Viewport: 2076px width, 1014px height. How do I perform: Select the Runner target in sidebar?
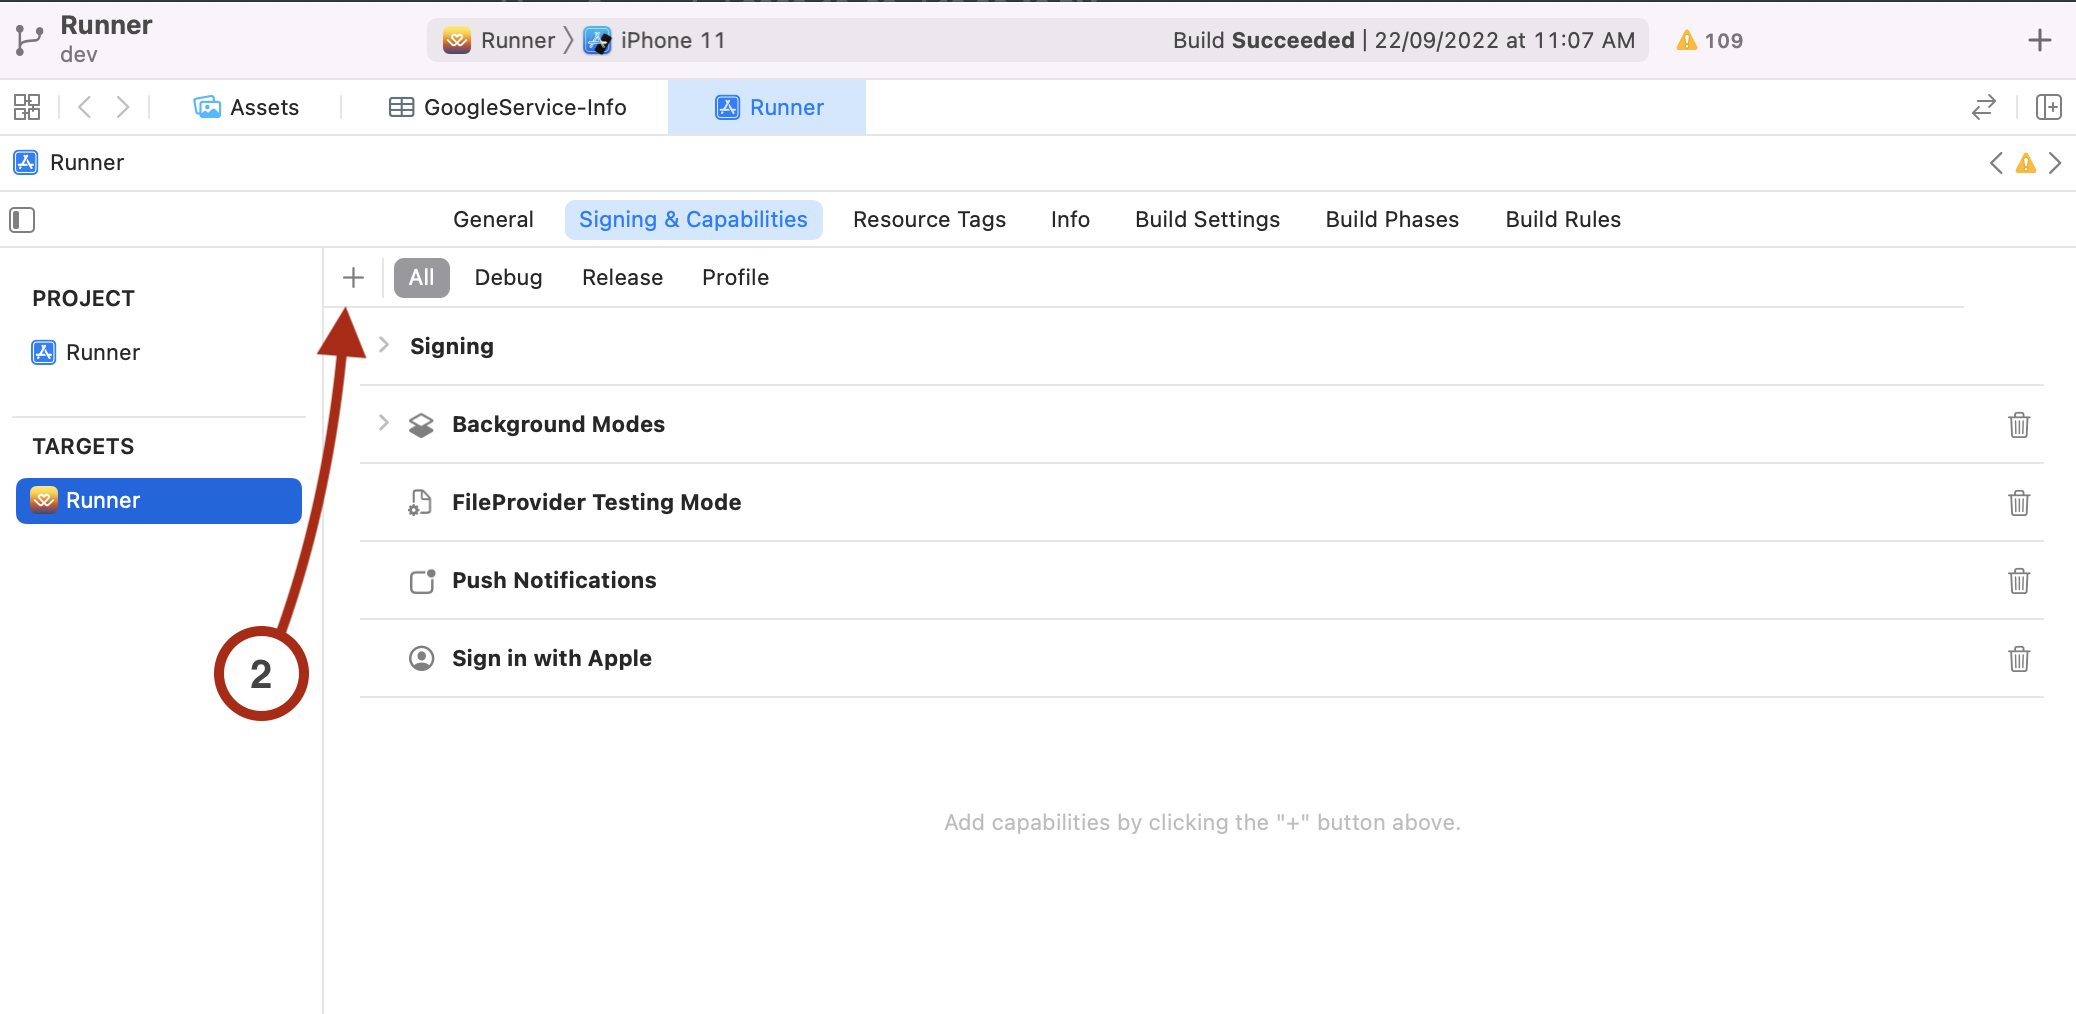[x=159, y=500]
